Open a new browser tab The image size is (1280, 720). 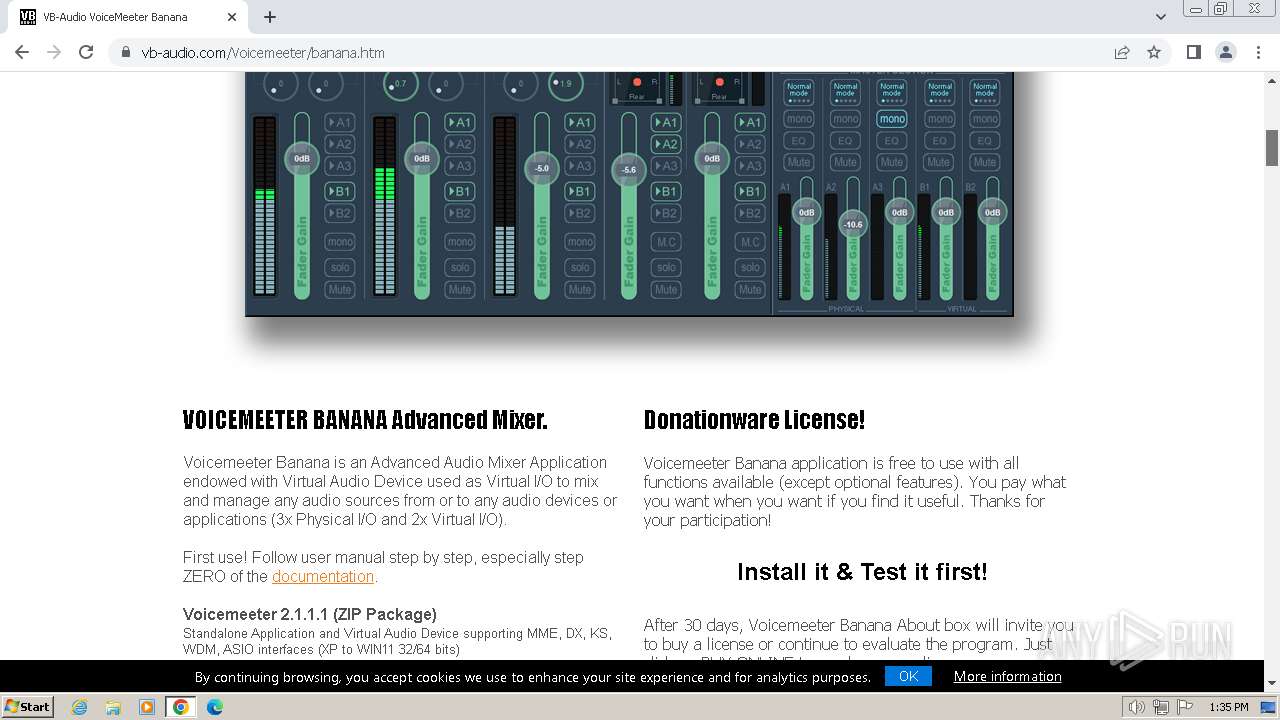270,17
